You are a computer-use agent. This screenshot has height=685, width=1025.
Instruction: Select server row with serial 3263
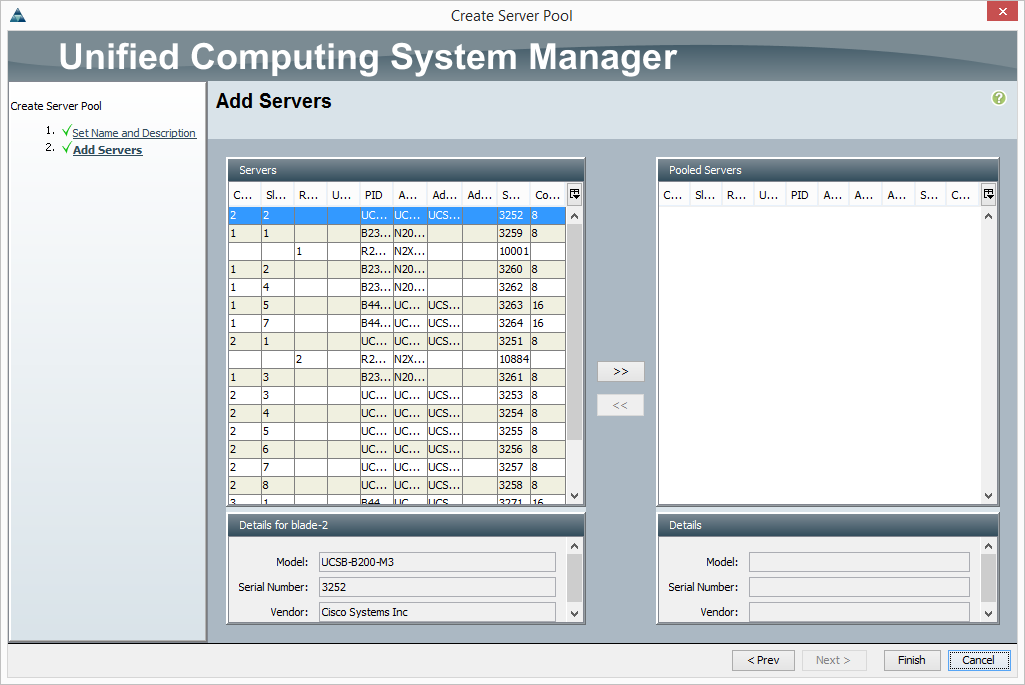[x=397, y=305]
